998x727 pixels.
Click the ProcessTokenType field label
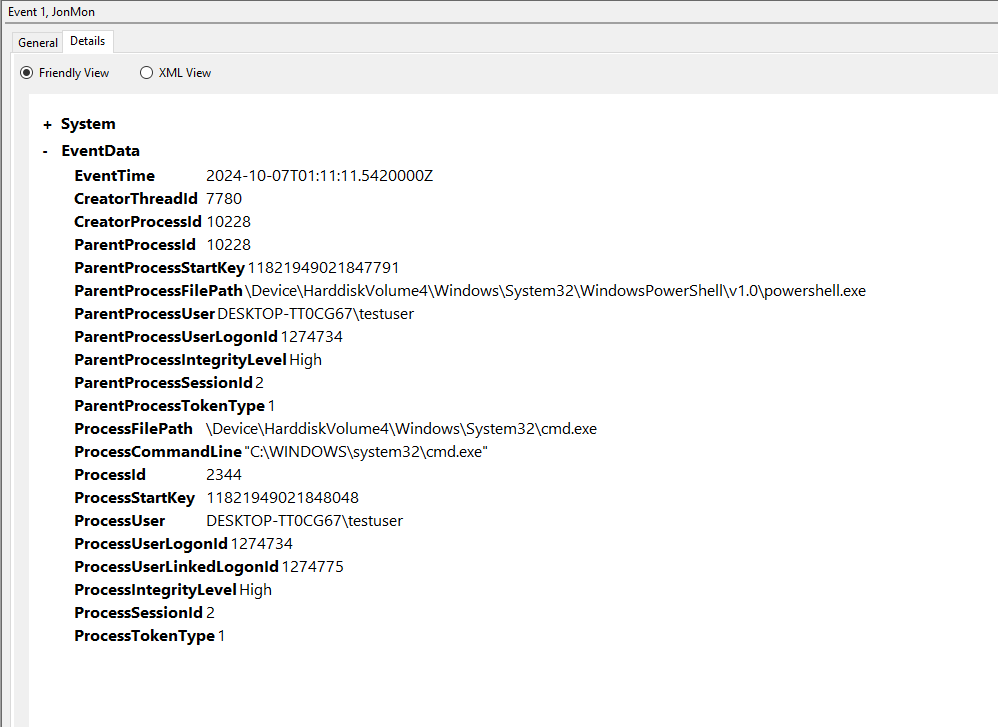pyautogui.click(x=144, y=635)
